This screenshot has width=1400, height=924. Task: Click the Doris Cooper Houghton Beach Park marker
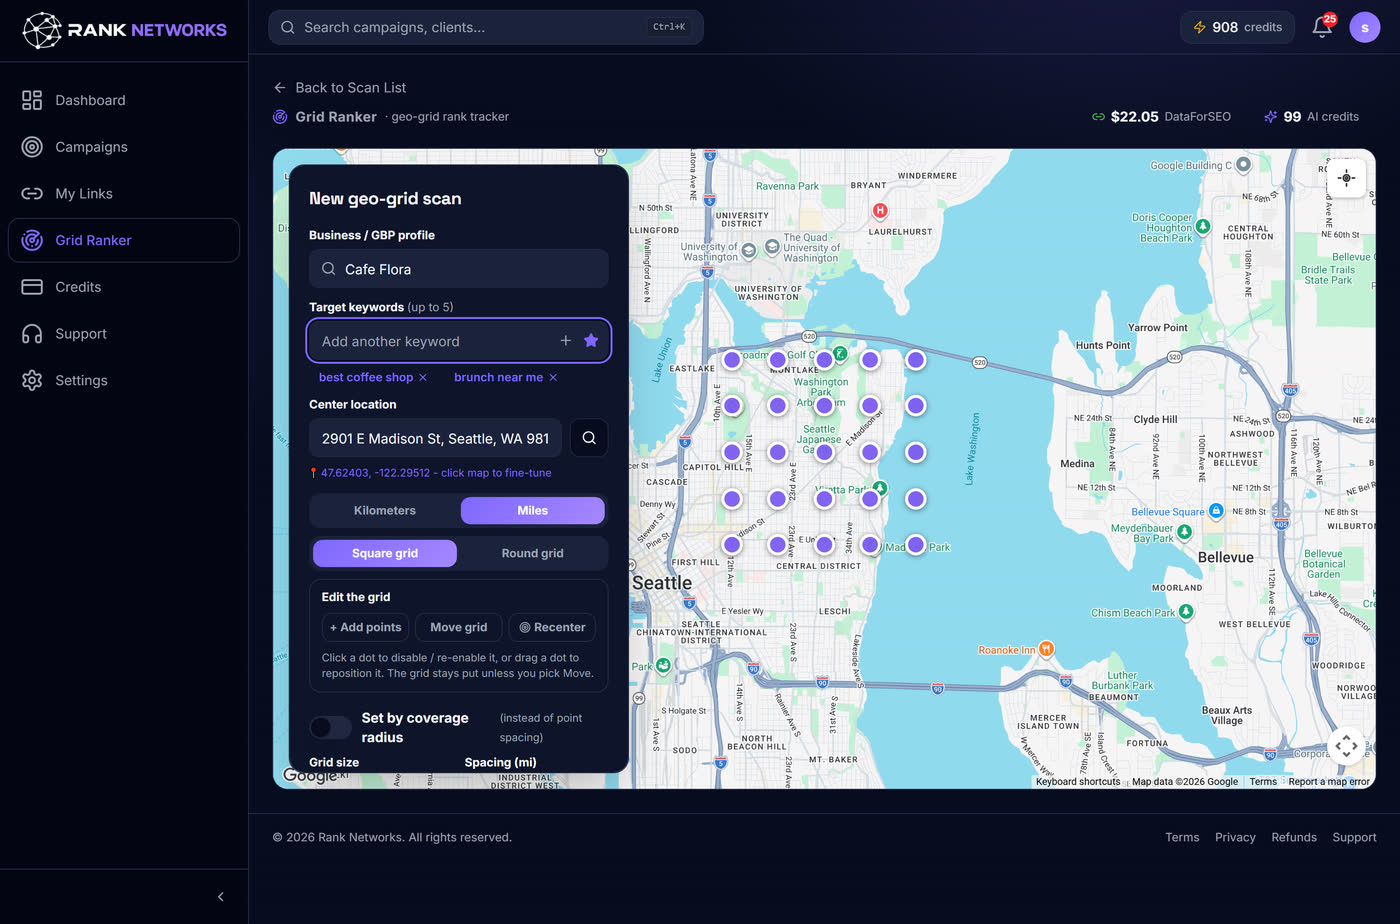[1204, 227]
